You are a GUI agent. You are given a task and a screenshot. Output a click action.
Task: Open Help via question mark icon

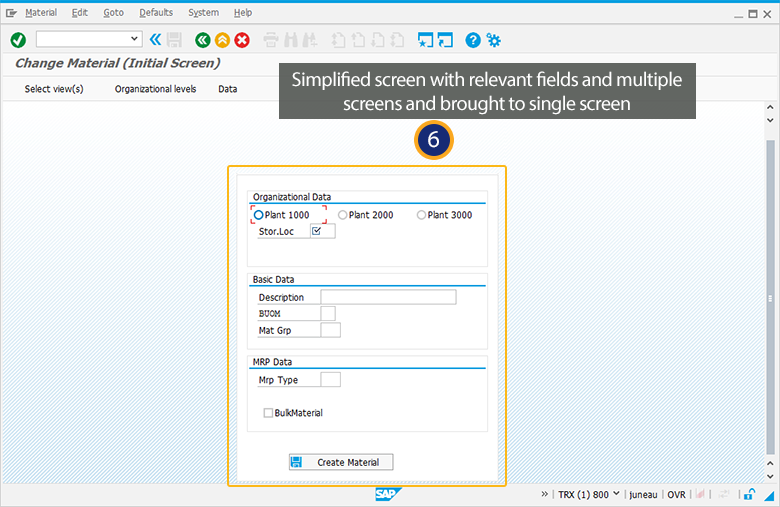(473, 40)
